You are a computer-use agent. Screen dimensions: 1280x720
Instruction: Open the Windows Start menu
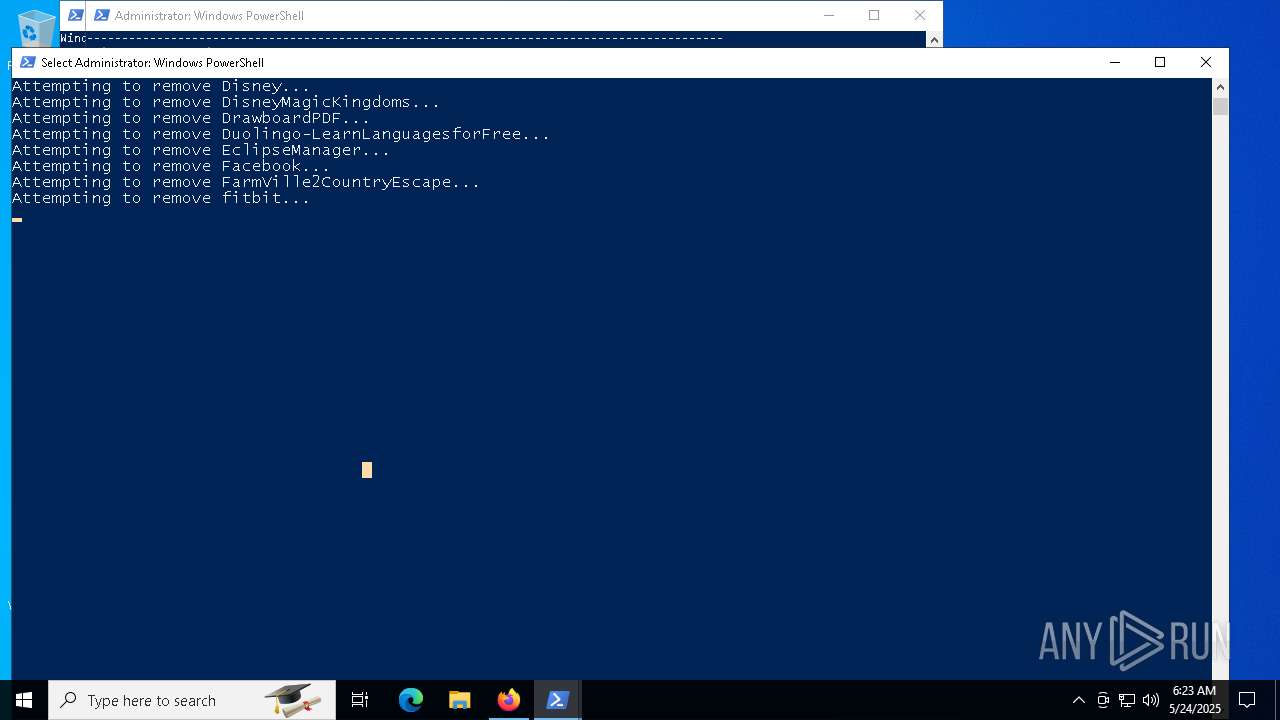(24, 700)
